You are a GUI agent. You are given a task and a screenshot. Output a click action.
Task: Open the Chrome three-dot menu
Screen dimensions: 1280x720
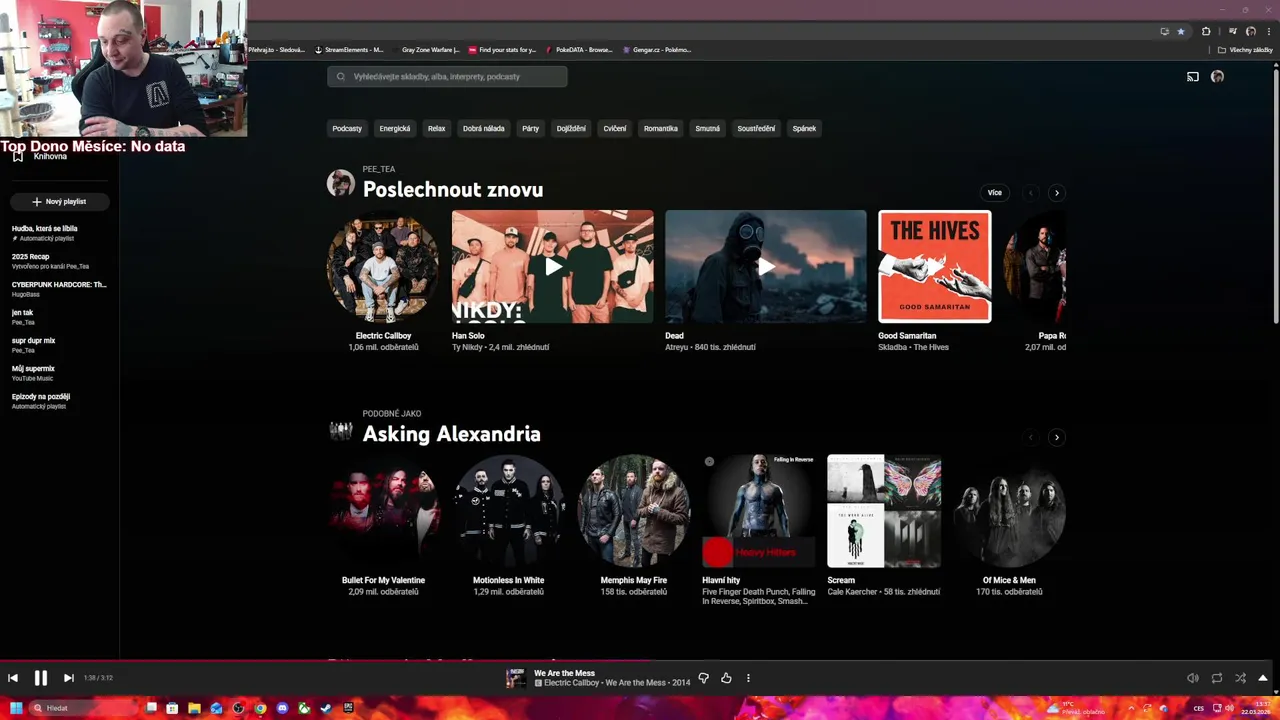[x=1268, y=31]
